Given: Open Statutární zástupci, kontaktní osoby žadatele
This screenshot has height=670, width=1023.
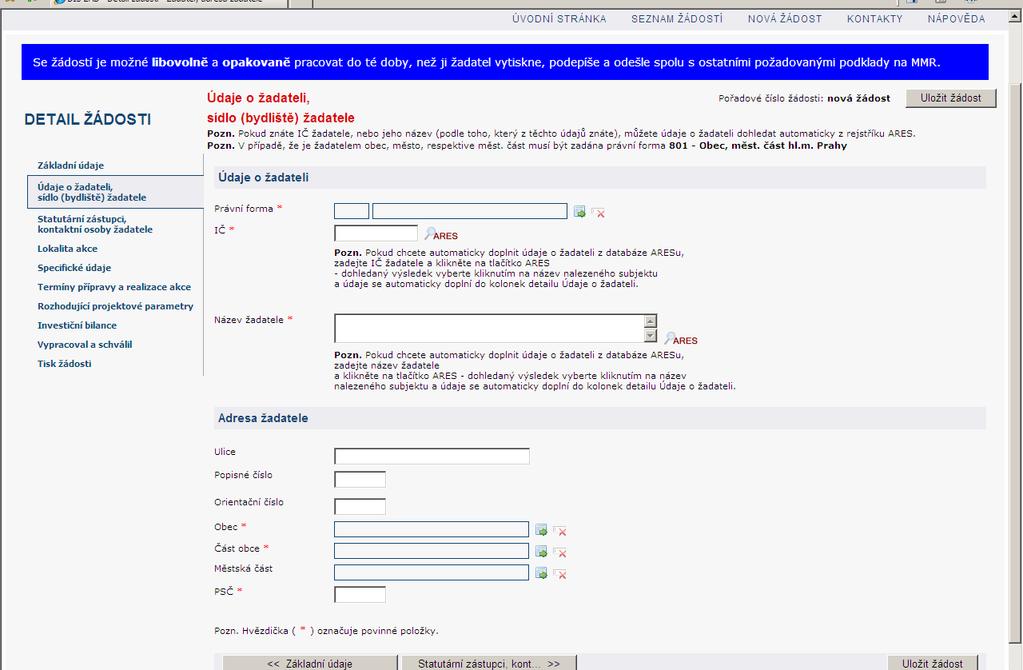Looking at the screenshot, I should point(95,224).
